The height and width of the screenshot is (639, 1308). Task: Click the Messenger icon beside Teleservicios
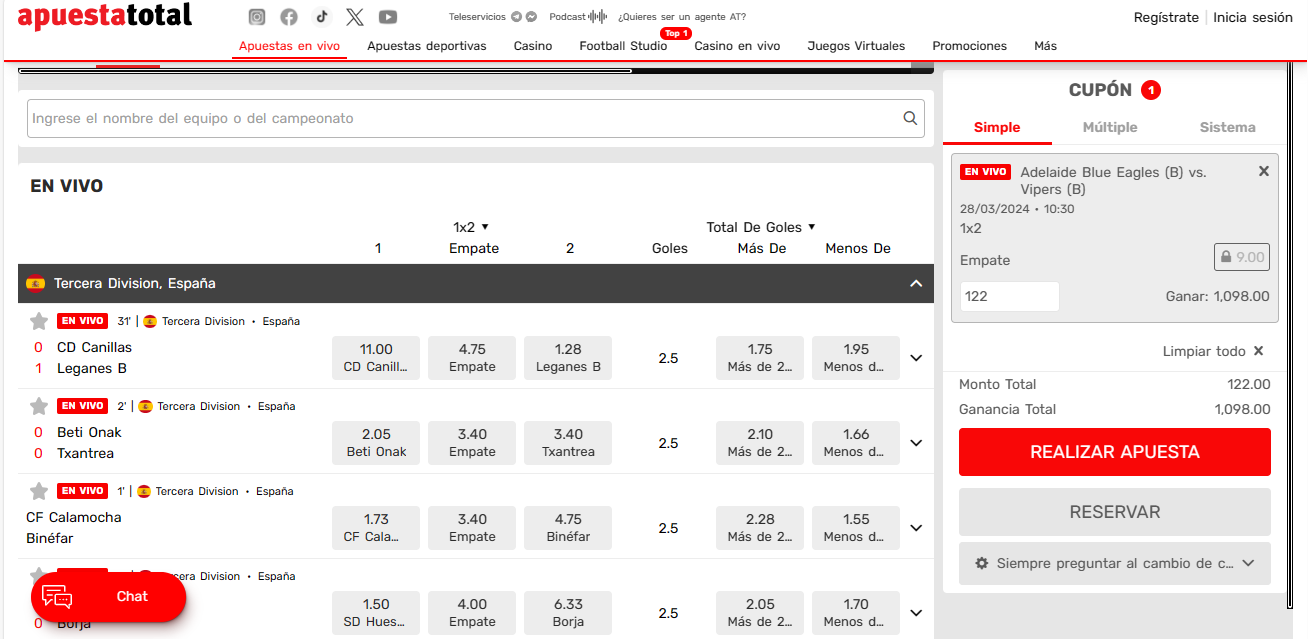tap(531, 17)
